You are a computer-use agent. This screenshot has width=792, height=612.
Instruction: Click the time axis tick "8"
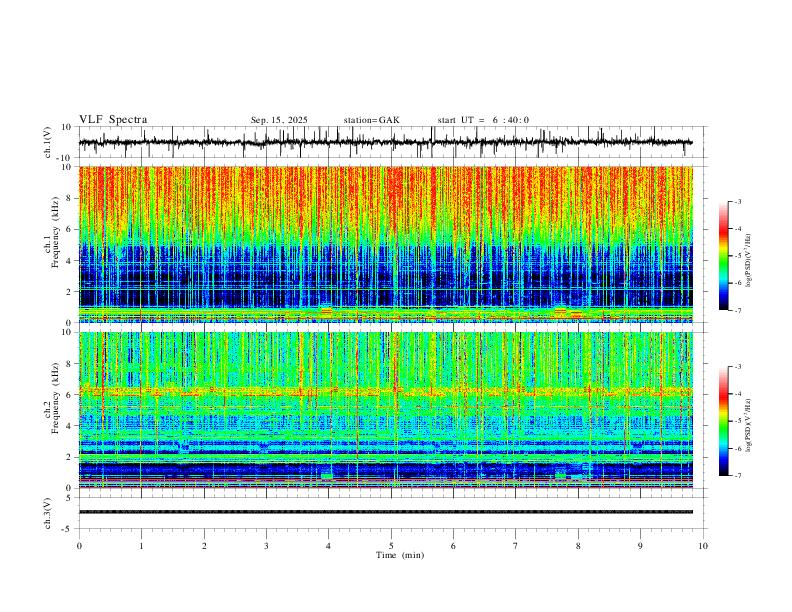[578, 546]
